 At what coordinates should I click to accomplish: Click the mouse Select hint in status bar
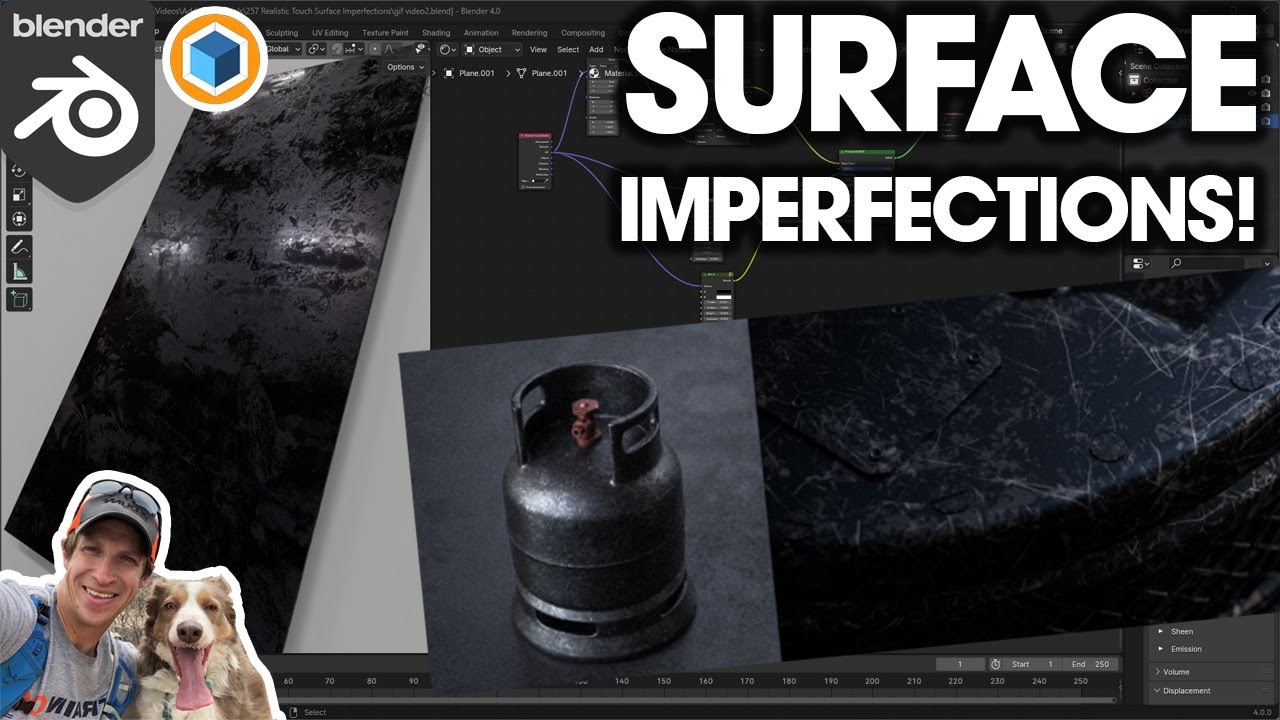309,712
